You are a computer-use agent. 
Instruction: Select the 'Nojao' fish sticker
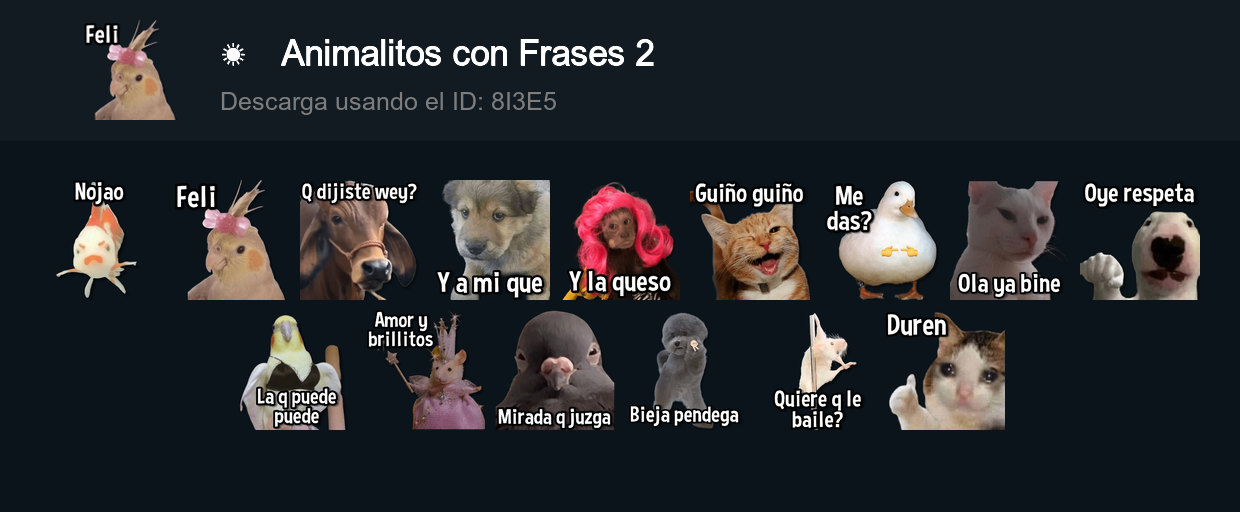click(97, 240)
